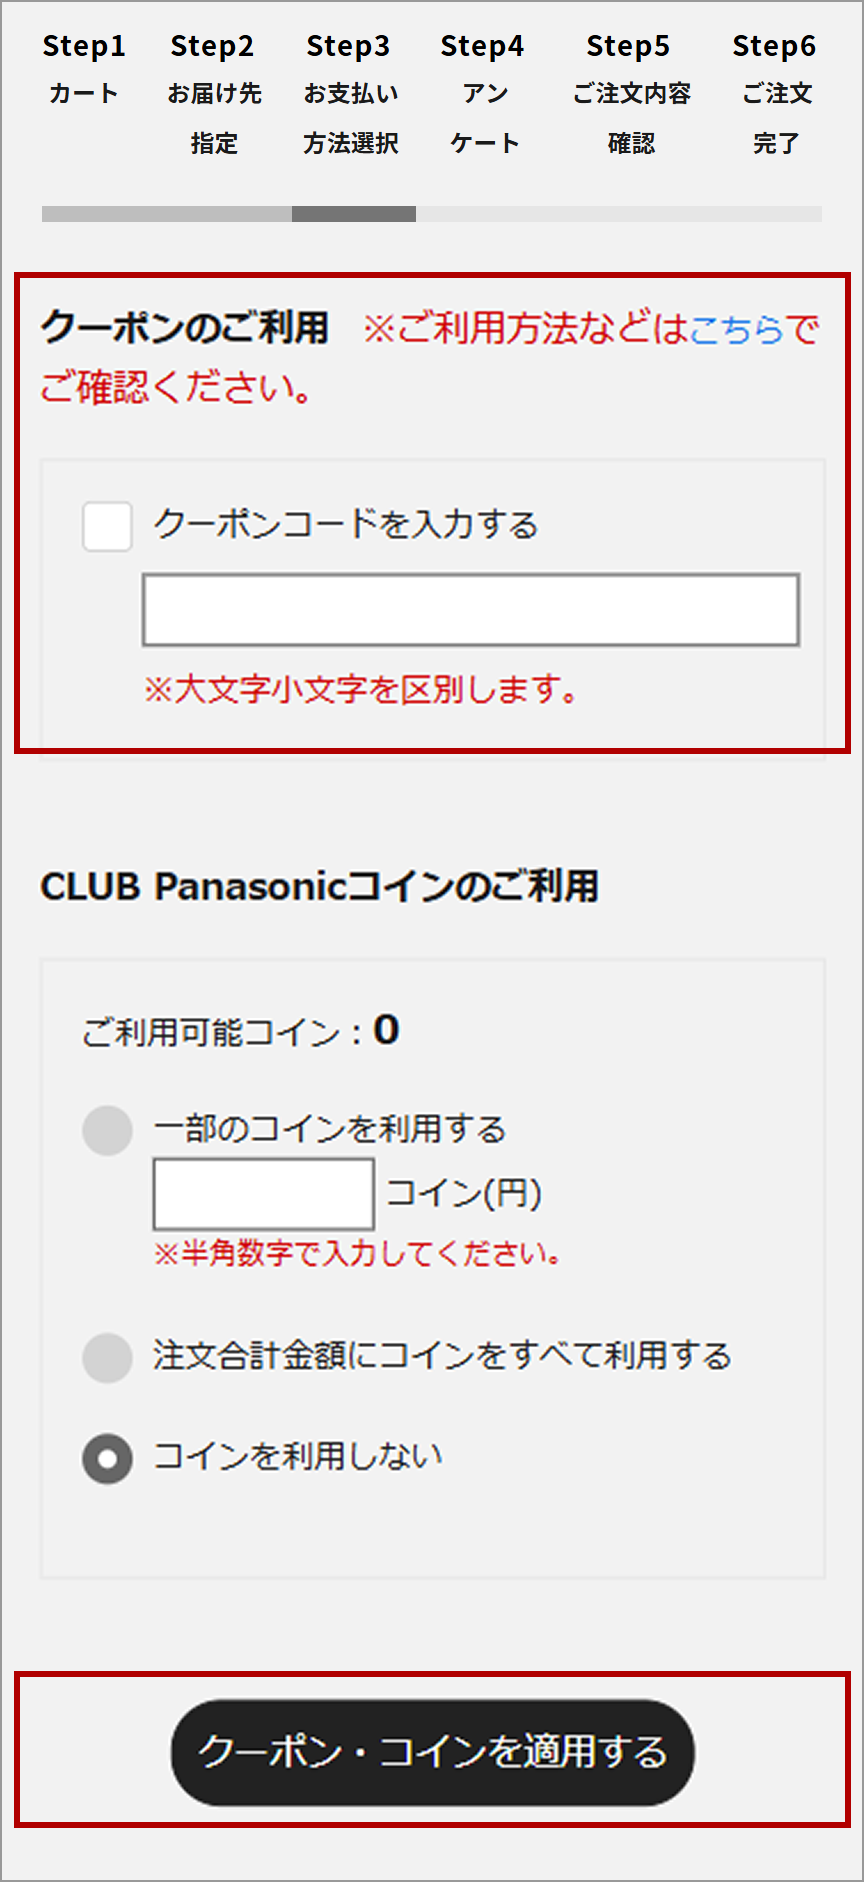Viewport: 864px width, 1882px height.
Task: Jump to the Step4 アンケート step
Action: point(483,95)
